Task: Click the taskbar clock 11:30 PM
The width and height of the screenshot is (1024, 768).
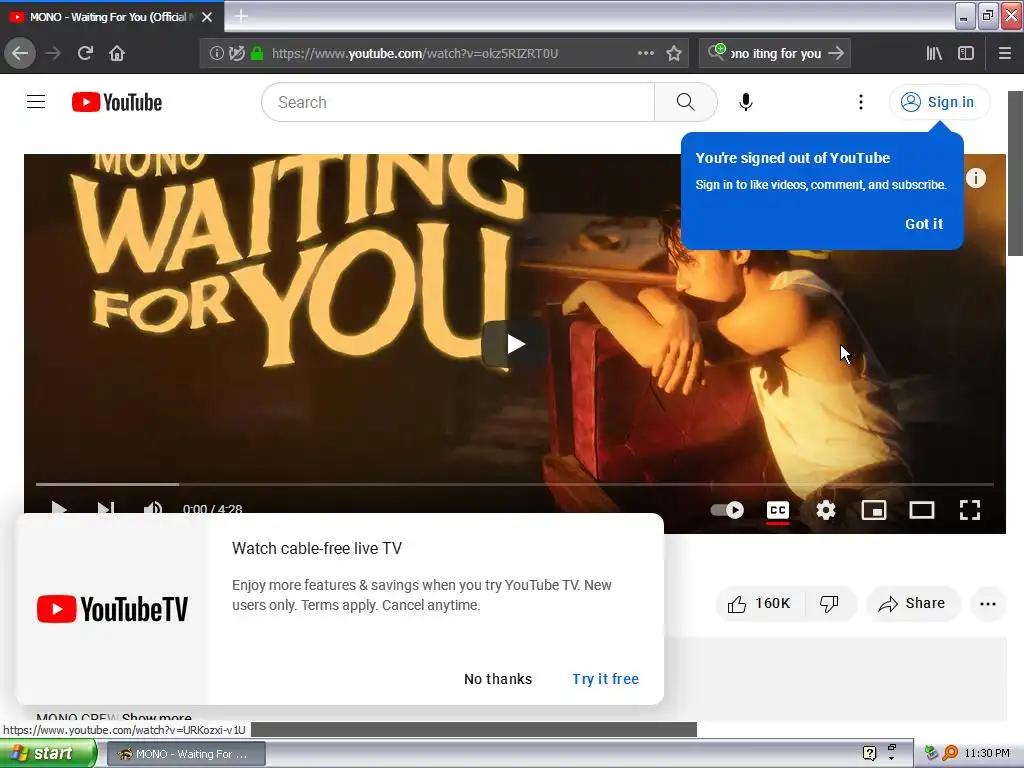Action: [987, 754]
